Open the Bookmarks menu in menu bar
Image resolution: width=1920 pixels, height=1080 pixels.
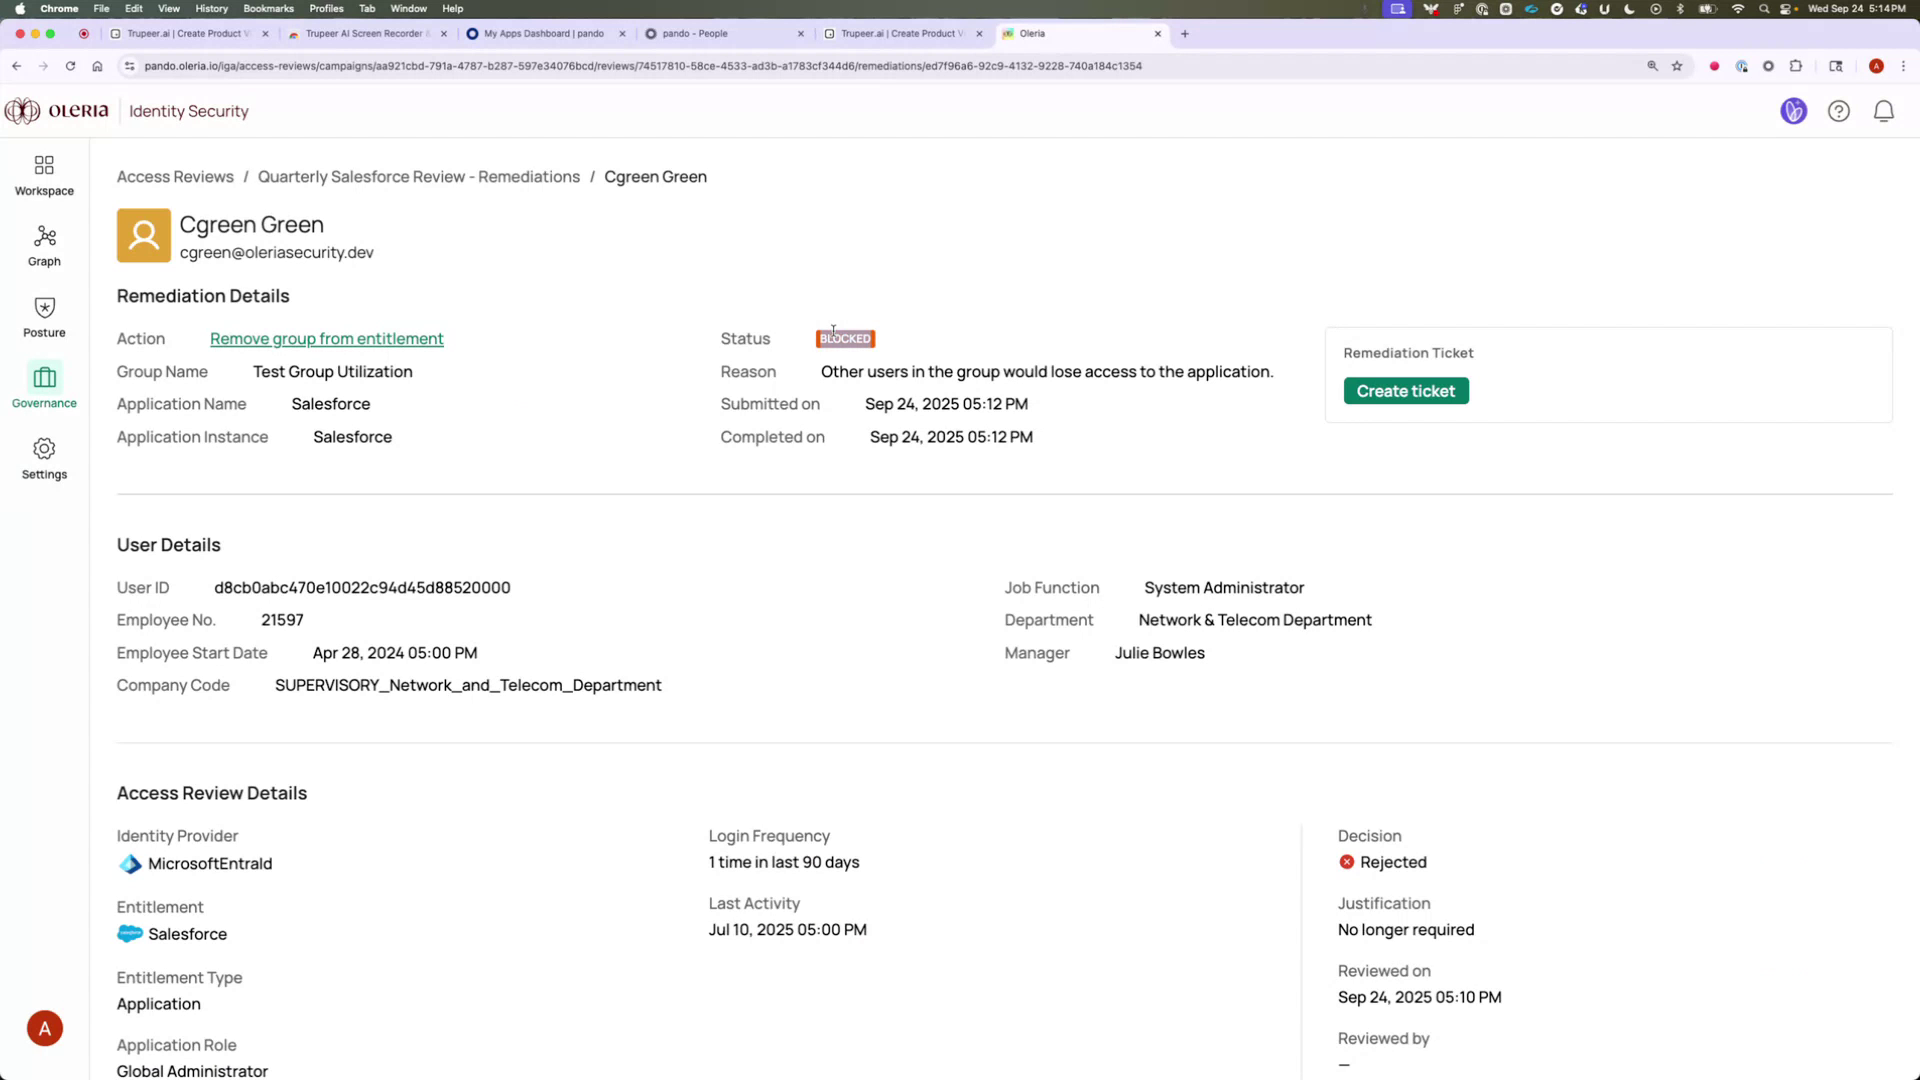[268, 8]
